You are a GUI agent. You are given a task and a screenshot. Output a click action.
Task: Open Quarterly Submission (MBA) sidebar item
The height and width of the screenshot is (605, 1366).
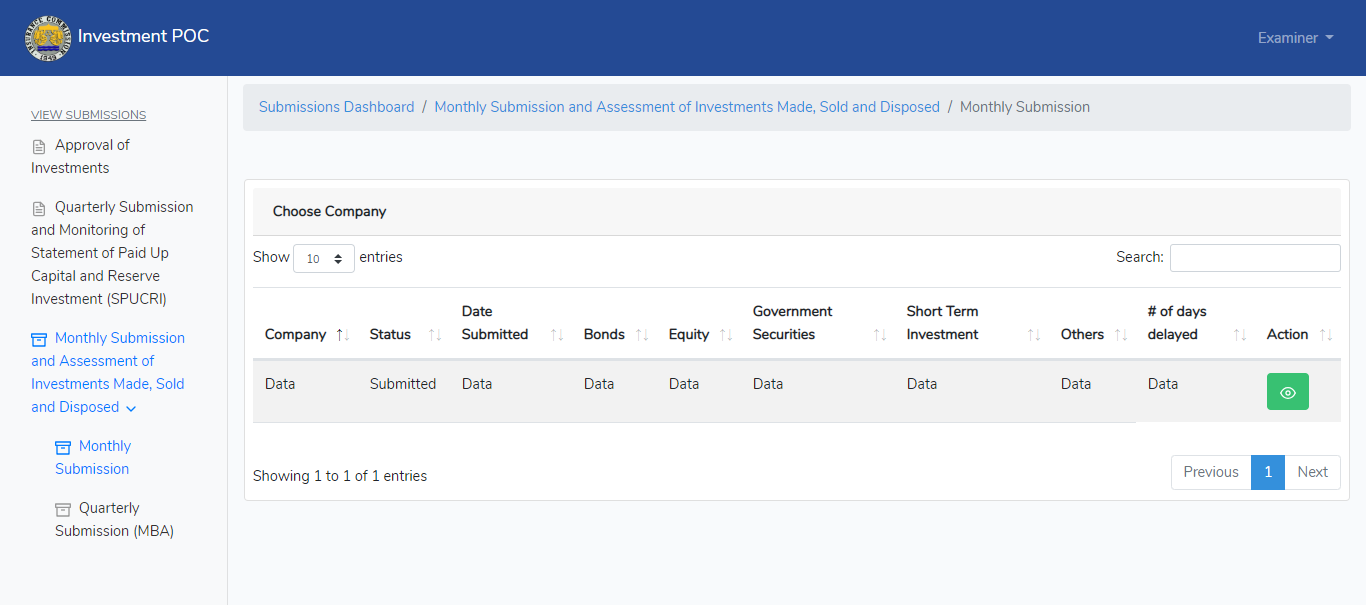[x=114, y=519]
